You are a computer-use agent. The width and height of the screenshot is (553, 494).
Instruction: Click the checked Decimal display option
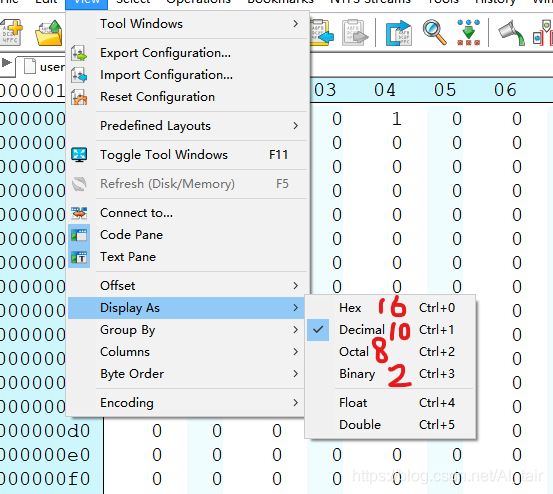[x=391, y=330]
